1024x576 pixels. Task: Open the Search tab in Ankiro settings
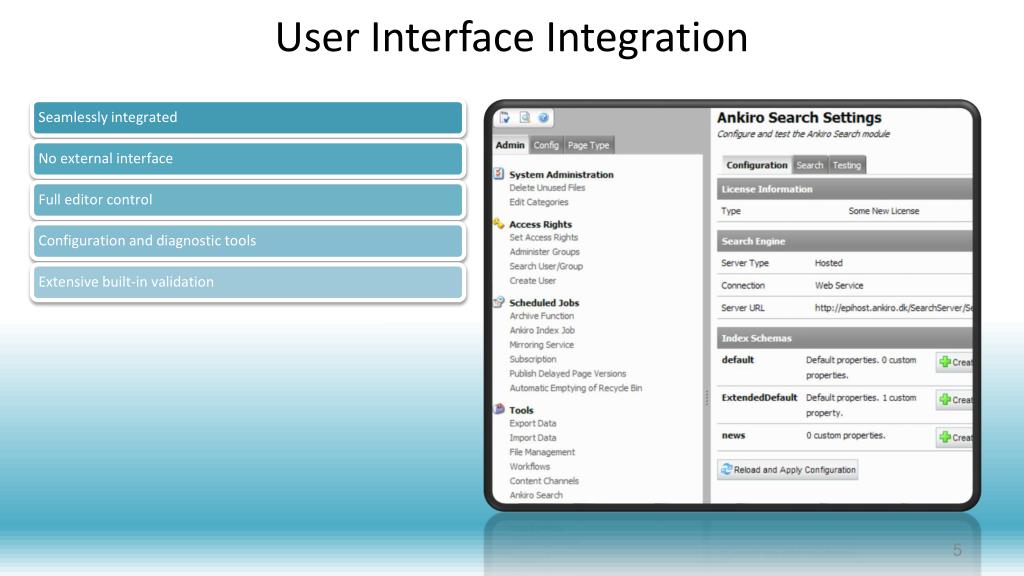tap(810, 165)
